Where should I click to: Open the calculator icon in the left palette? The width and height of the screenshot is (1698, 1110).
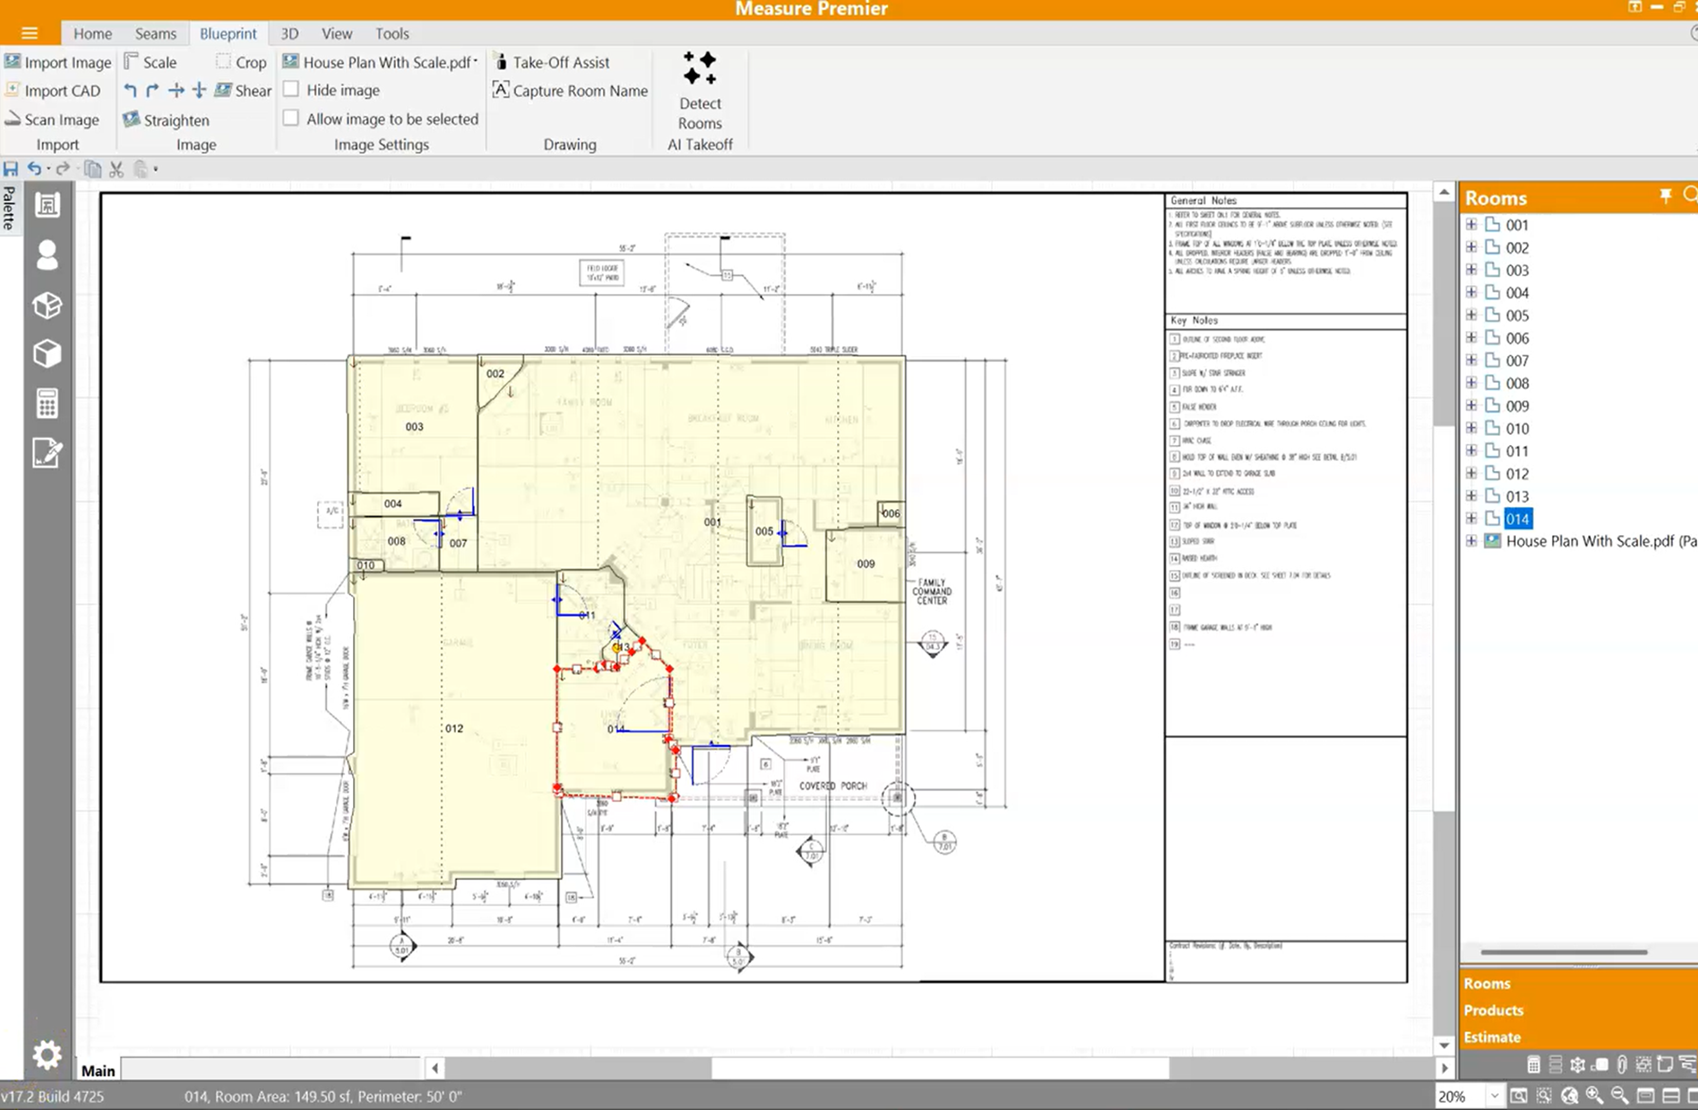(x=46, y=403)
